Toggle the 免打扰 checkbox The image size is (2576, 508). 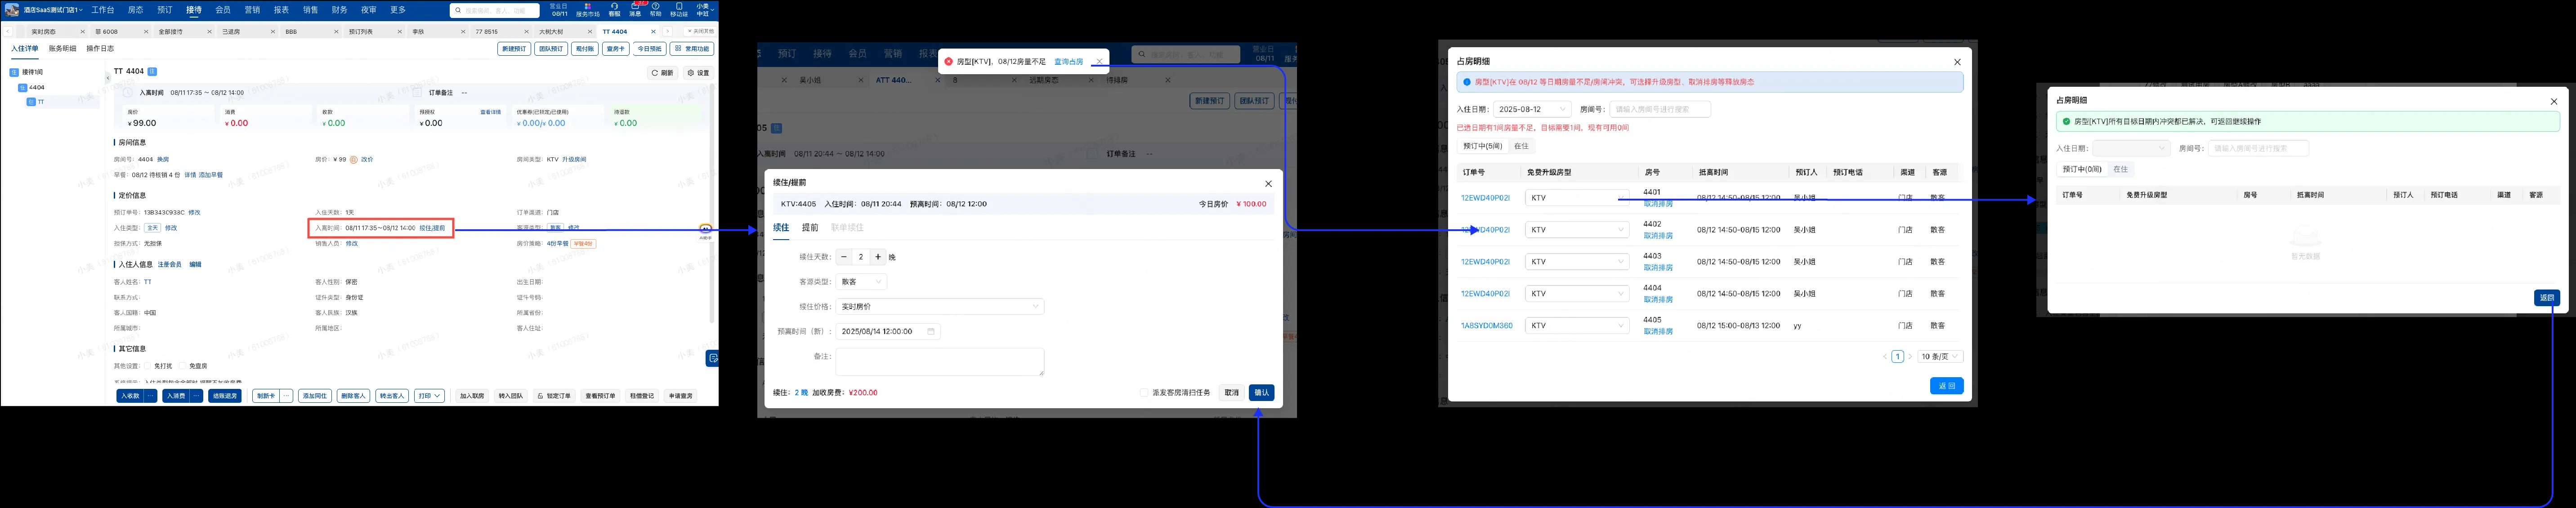pyautogui.click(x=148, y=367)
